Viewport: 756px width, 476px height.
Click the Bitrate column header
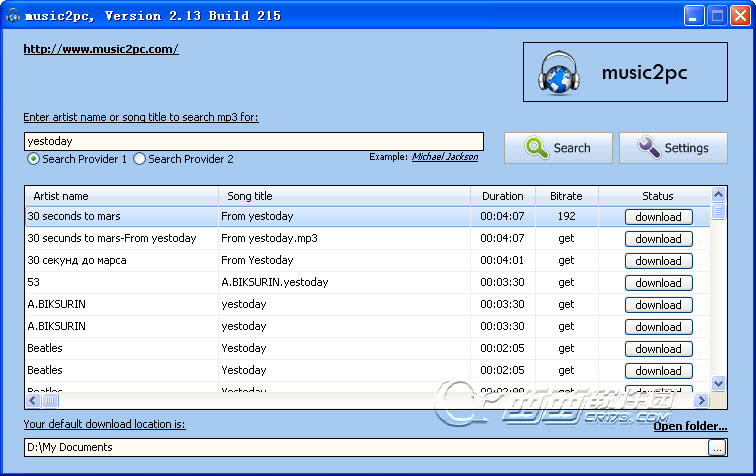pyautogui.click(x=566, y=196)
